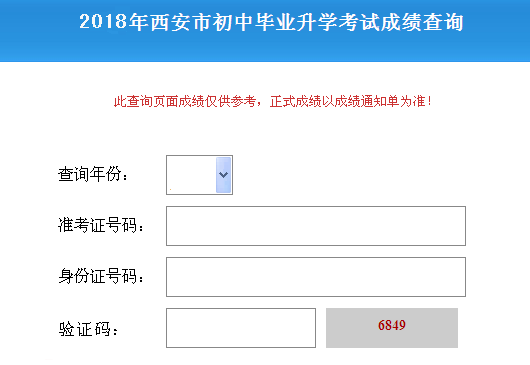The width and height of the screenshot is (530, 365).
Task: Click the 准考证号码 label text
Action: 101,225
